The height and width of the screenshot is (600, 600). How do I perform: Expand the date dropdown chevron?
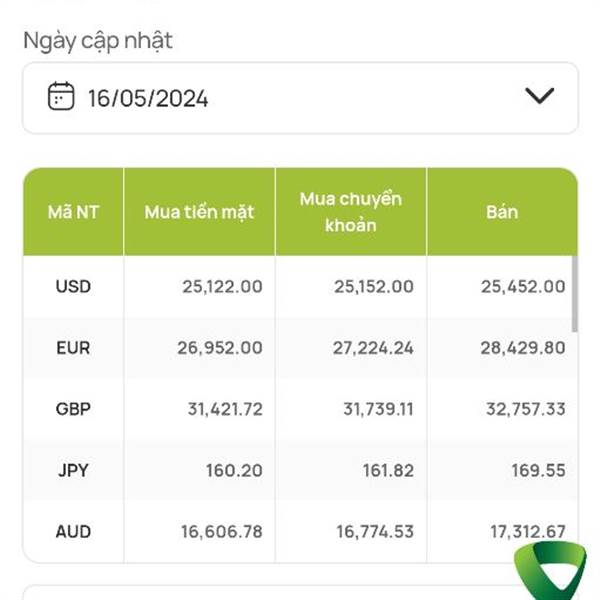[540, 96]
